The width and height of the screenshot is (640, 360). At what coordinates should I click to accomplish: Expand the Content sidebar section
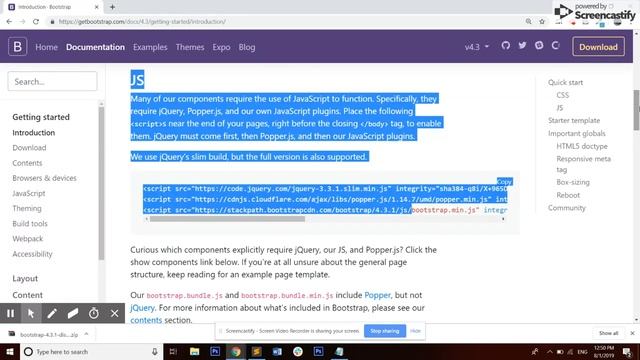pyautogui.click(x=27, y=295)
